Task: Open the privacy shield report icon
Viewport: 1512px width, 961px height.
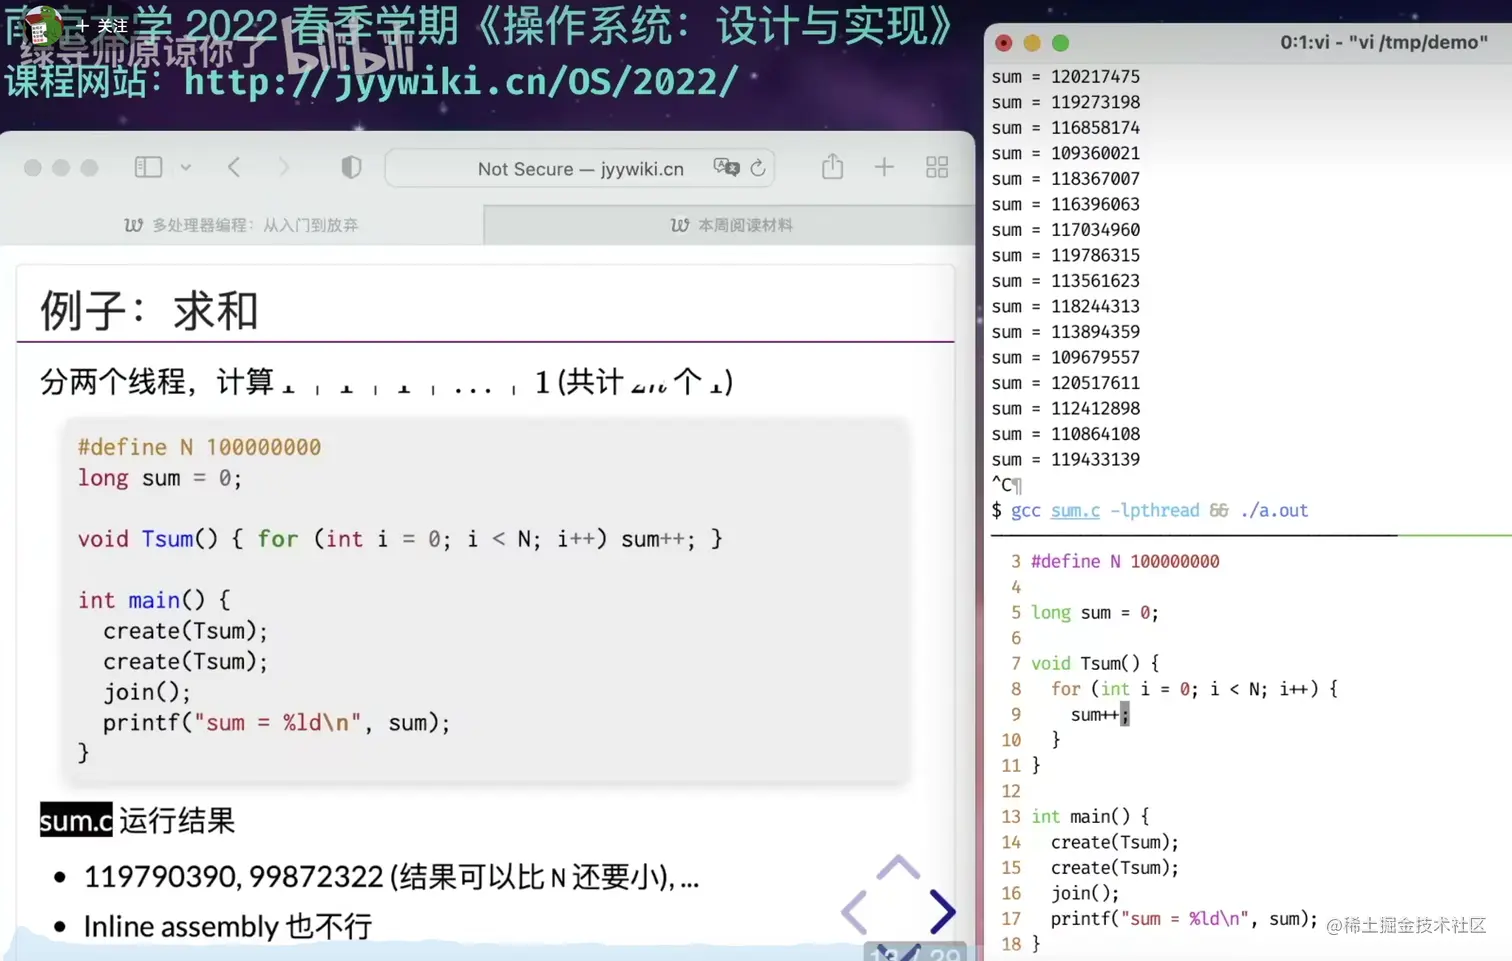Action: coord(351,167)
